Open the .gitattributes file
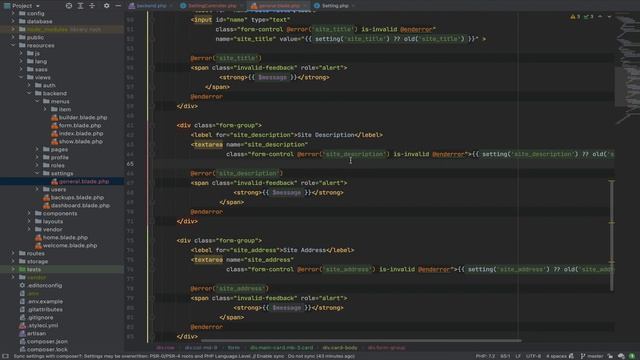640x360 pixels. pyautogui.click(x=41, y=309)
